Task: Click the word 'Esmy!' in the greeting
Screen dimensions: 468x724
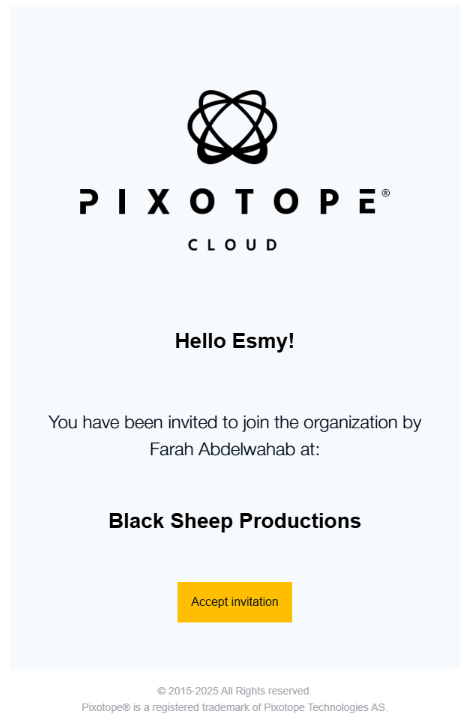Action: pos(263,342)
